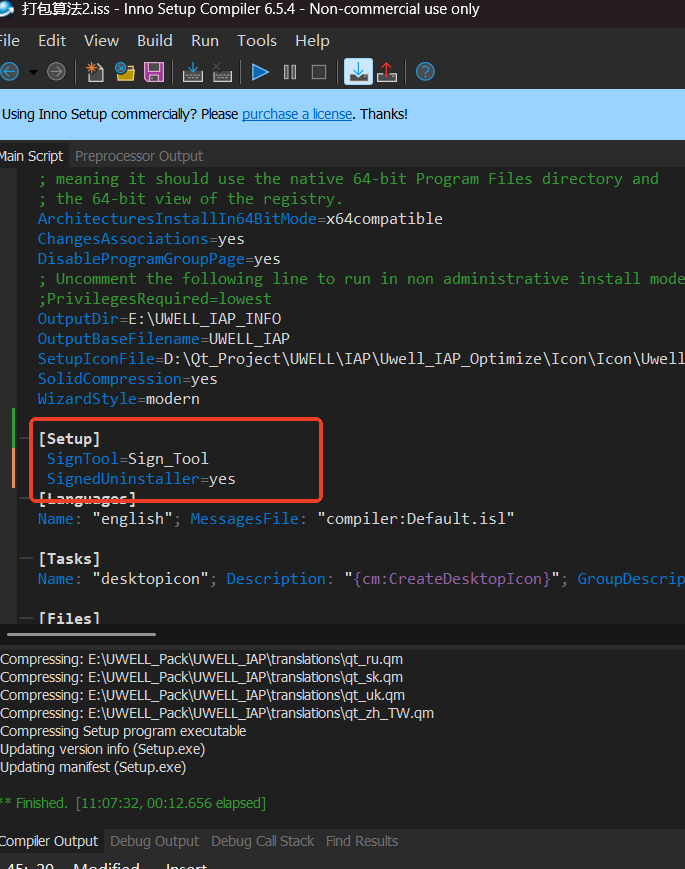Terminate the running setup
Screen dimensions: 685x869
click(x=319, y=72)
